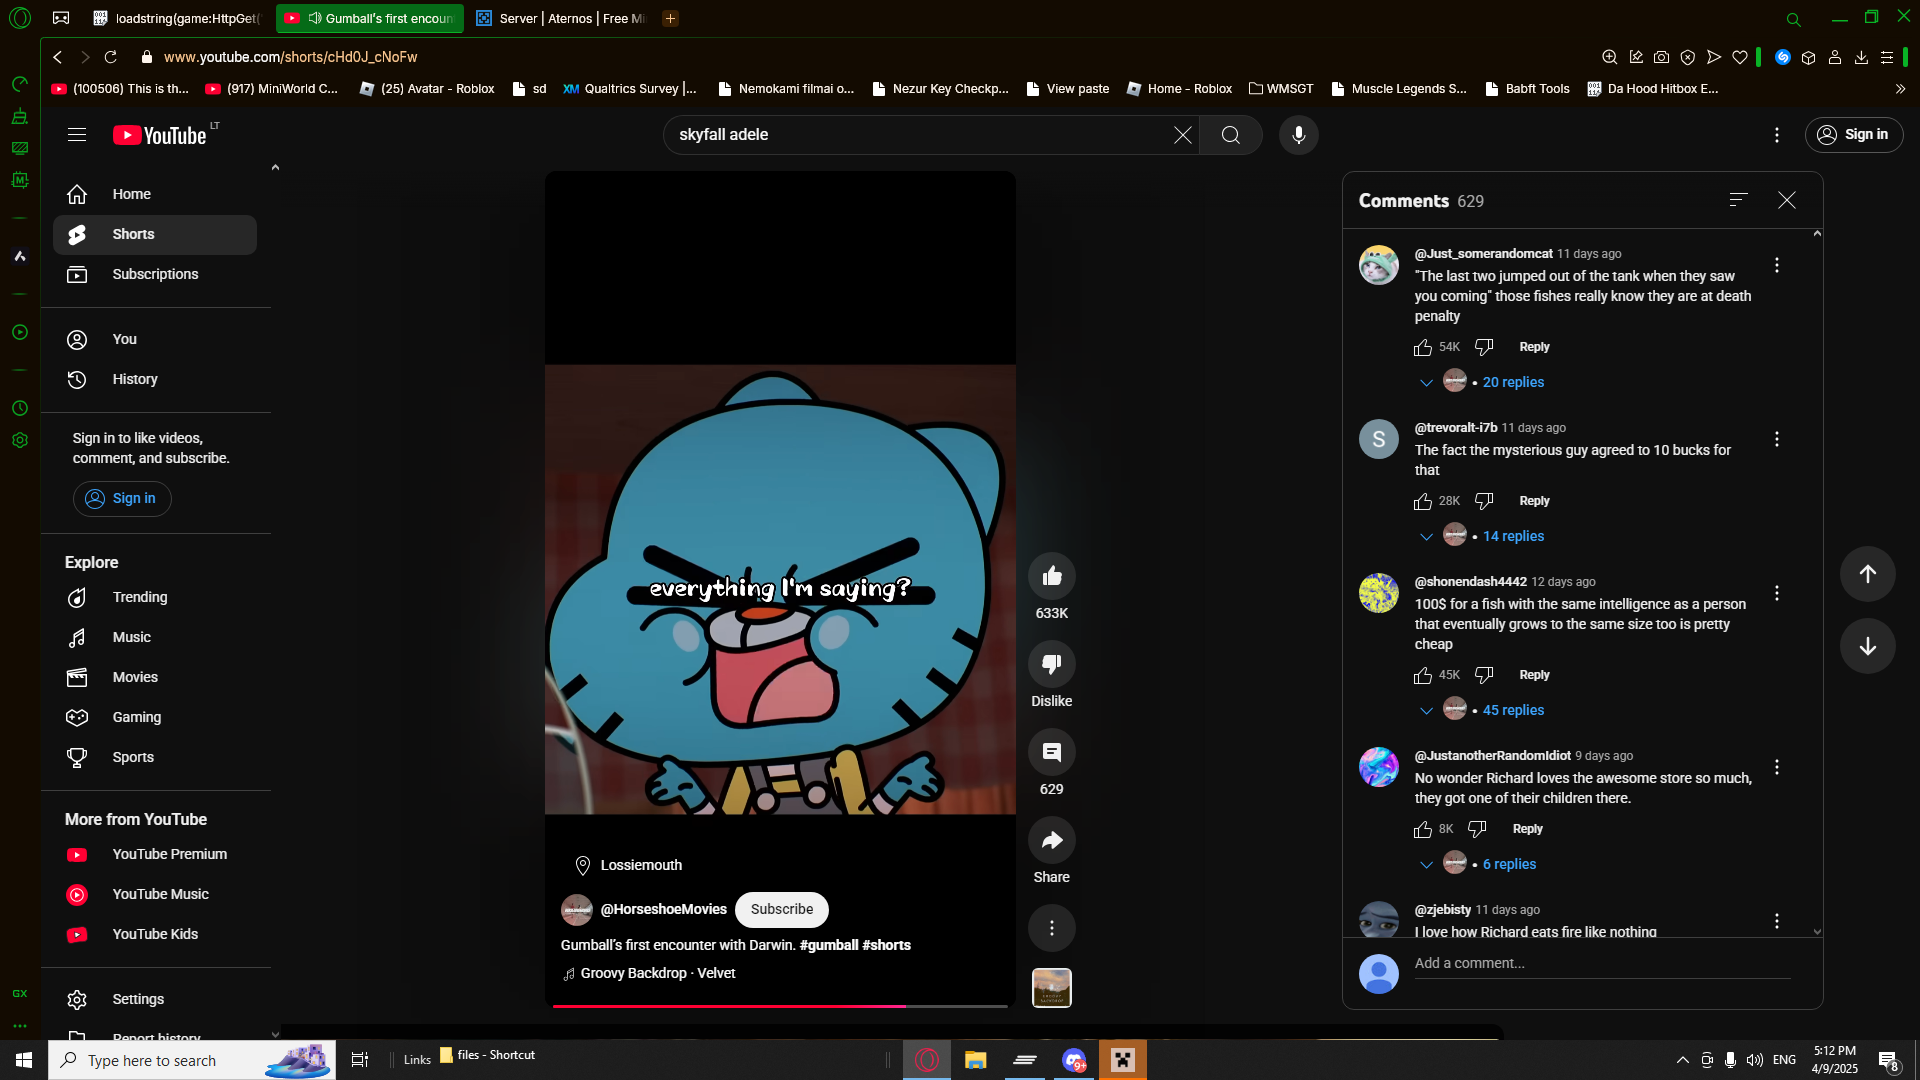Share the Gumball short
This screenshot has width=1920, height=1080.
pyautogui.click(x=1052, y=840)
